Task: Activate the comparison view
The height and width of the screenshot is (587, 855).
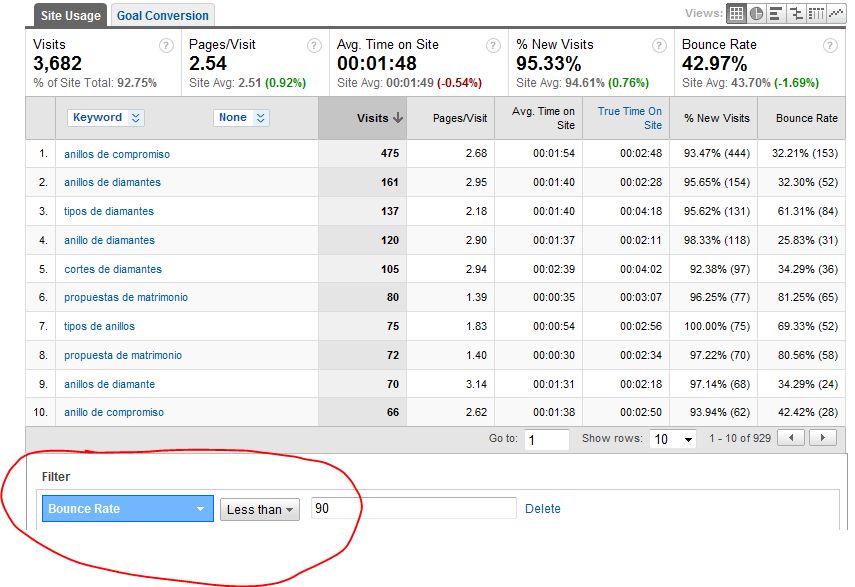Action: tap(795, 13)
